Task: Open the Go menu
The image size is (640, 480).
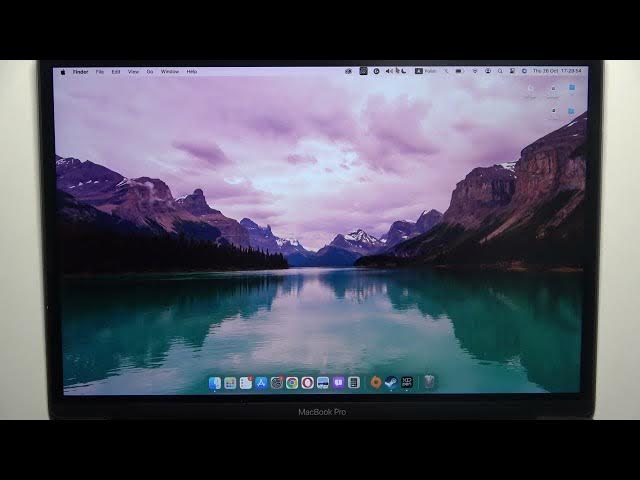Action: 150,72
